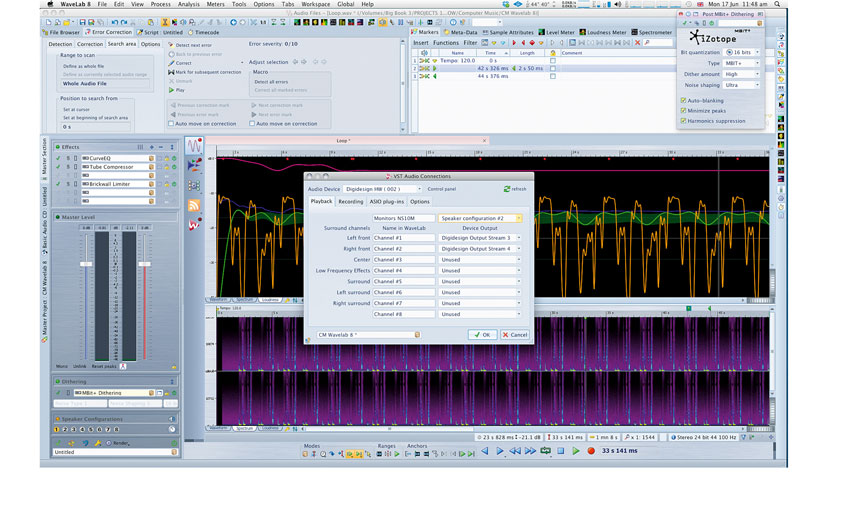Open the Analysis menu

tap(188, 4)
